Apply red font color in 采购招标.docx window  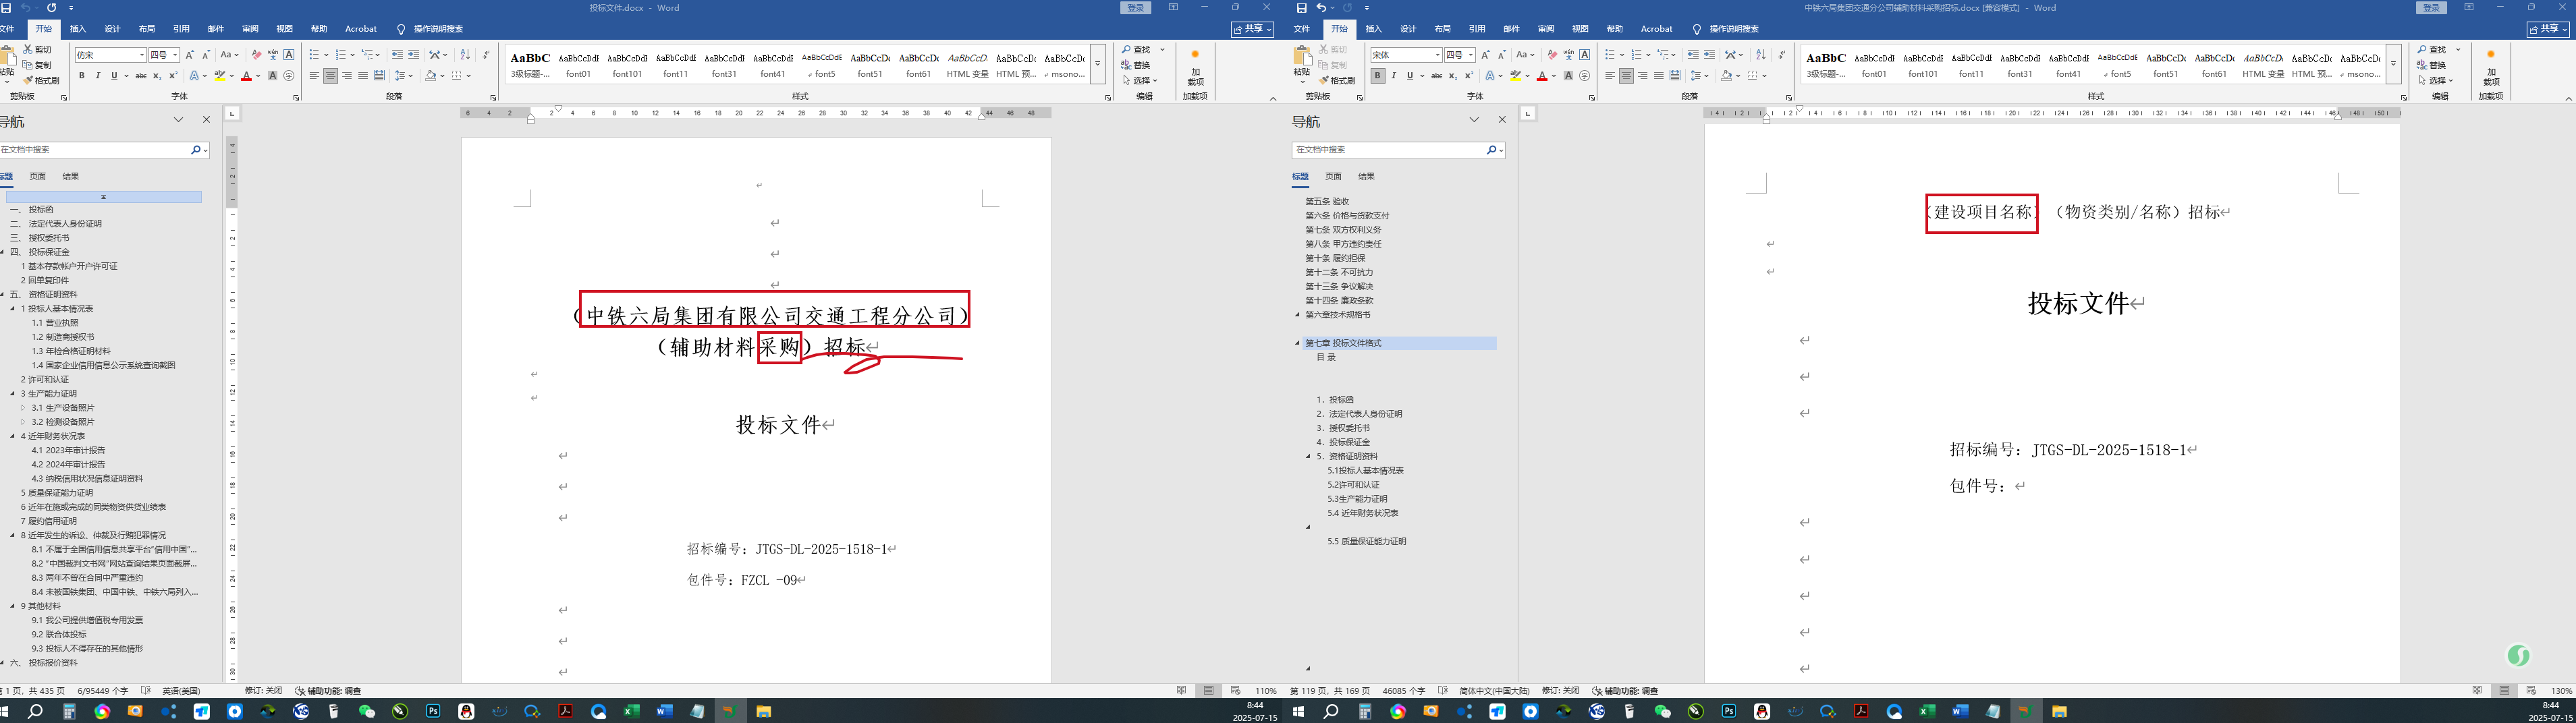coord(1542,76)
